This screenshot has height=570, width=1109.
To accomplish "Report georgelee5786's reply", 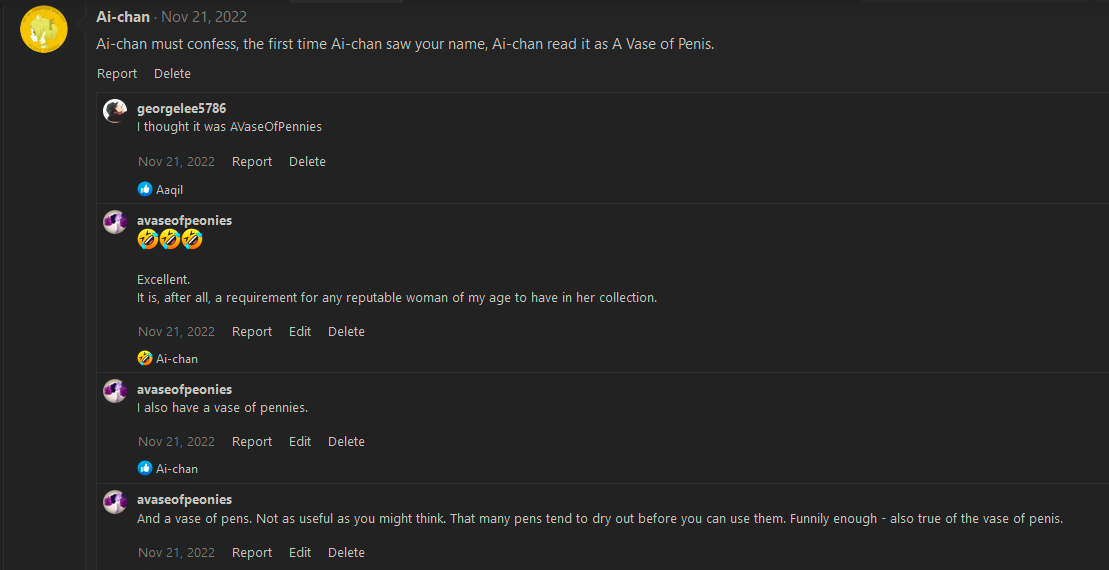I will coord(252,162).
